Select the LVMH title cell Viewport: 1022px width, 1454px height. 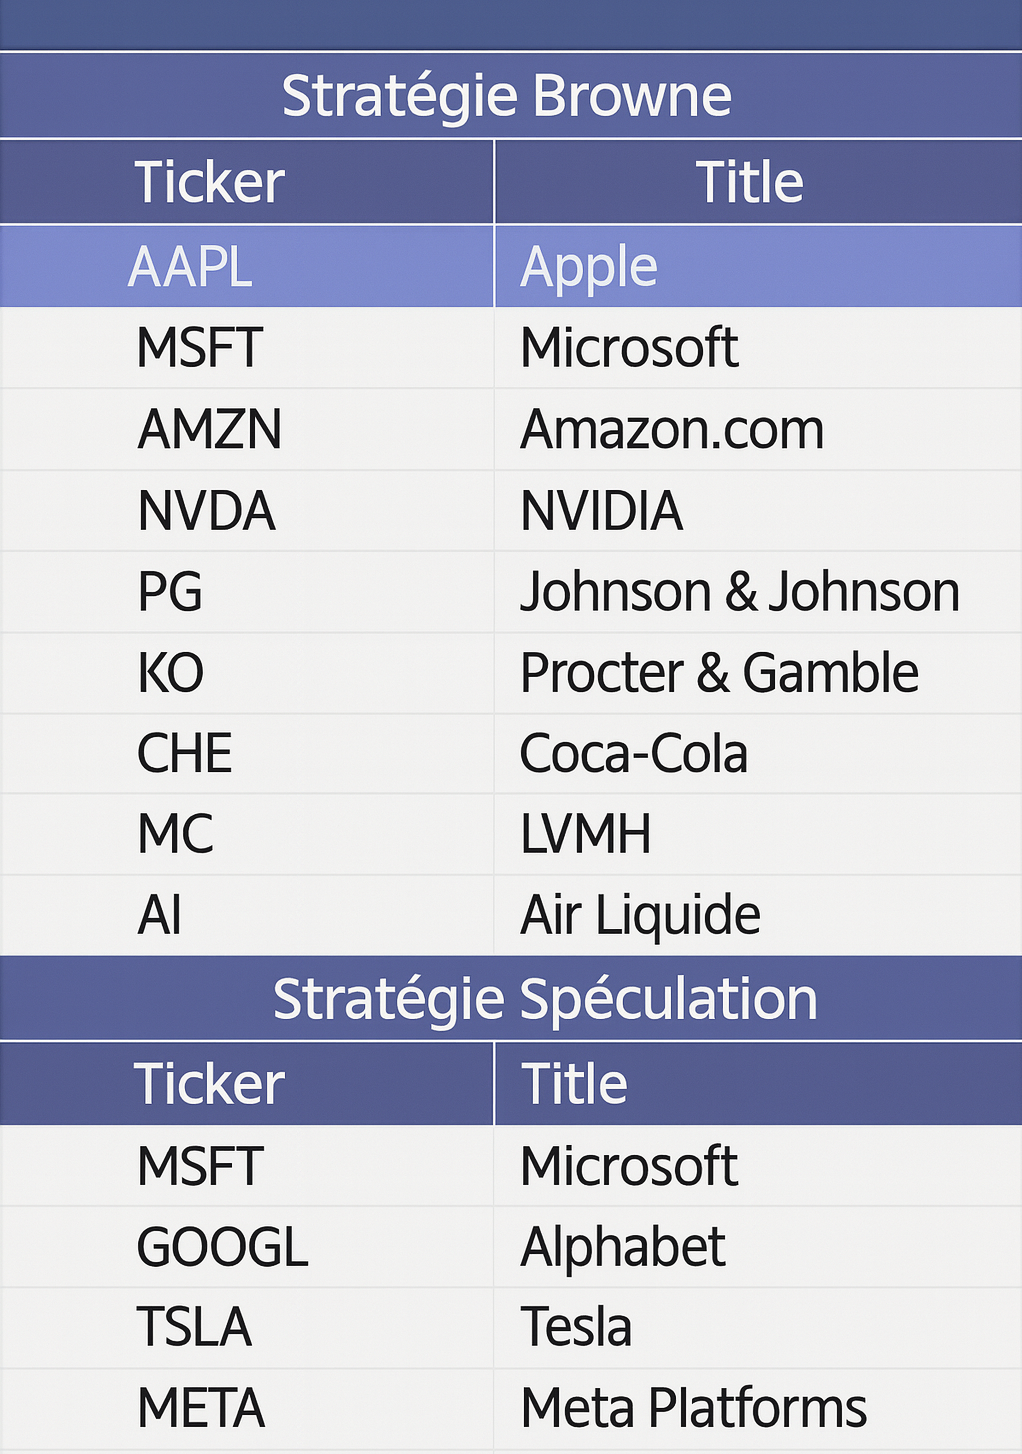[586, 834]
